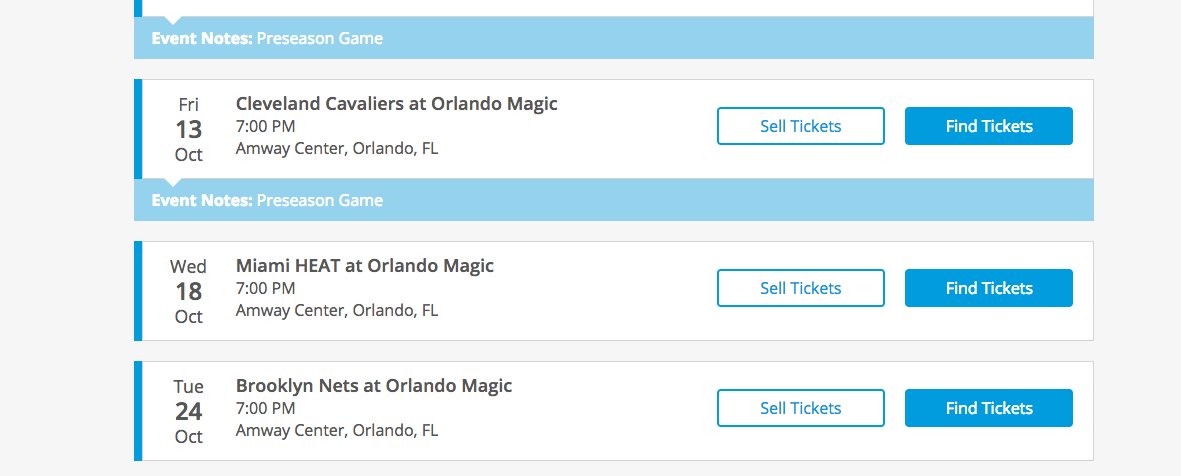Click the 7:00 PM time on Brooklyn Nets game
Screen dimensions: 1181x476
(265, 409)
